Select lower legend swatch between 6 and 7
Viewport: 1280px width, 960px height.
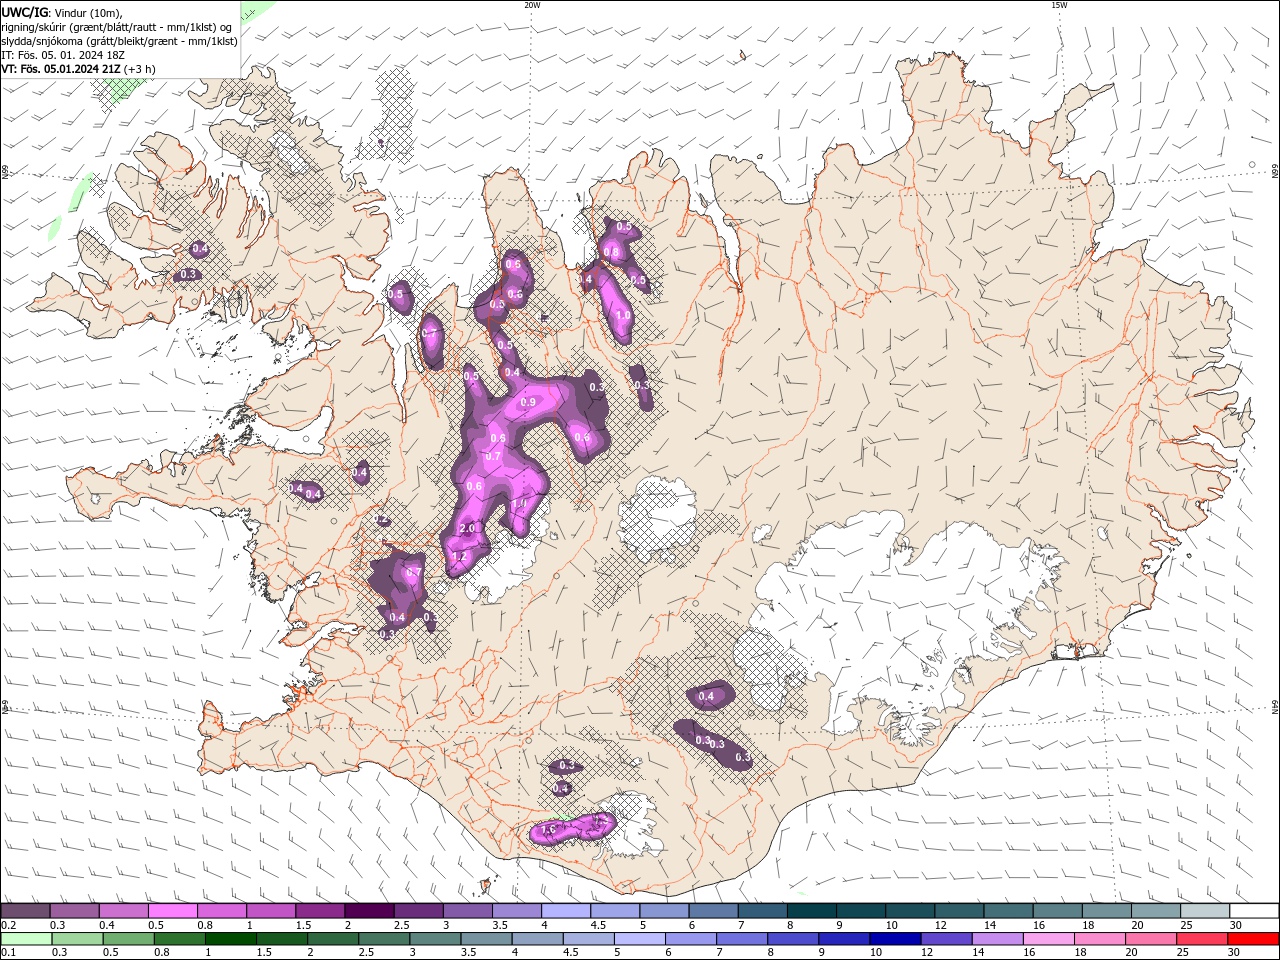point(690,939)
